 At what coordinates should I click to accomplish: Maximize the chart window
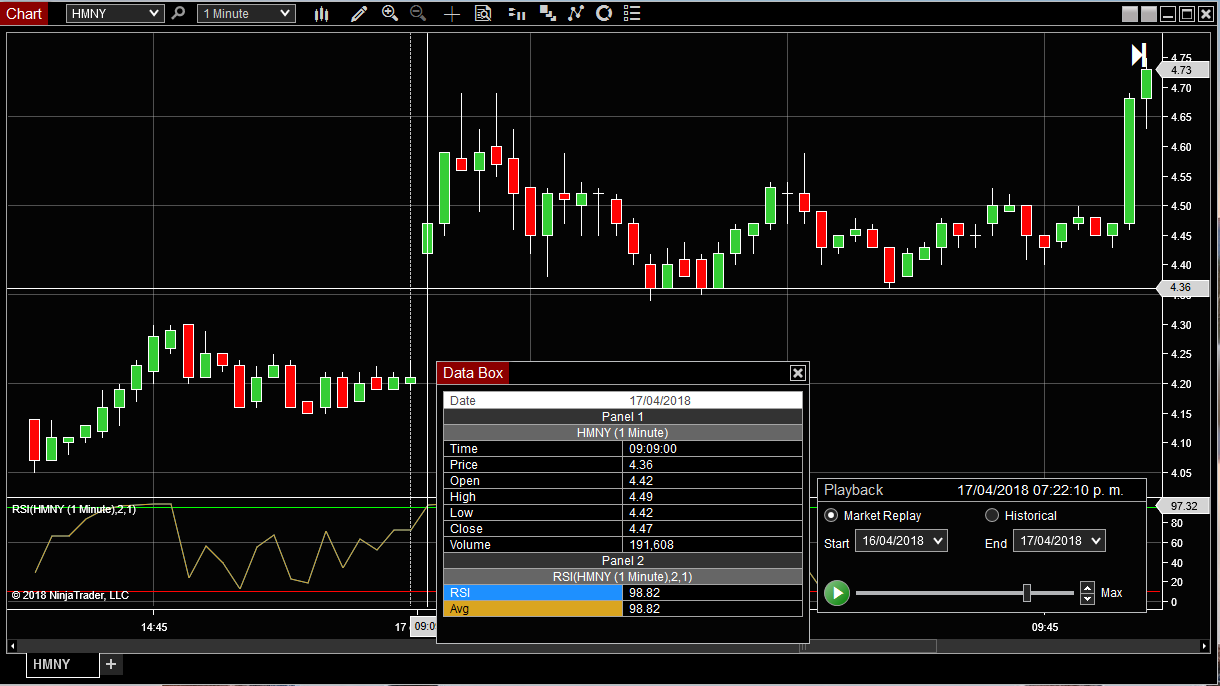tap(1187, 14)
